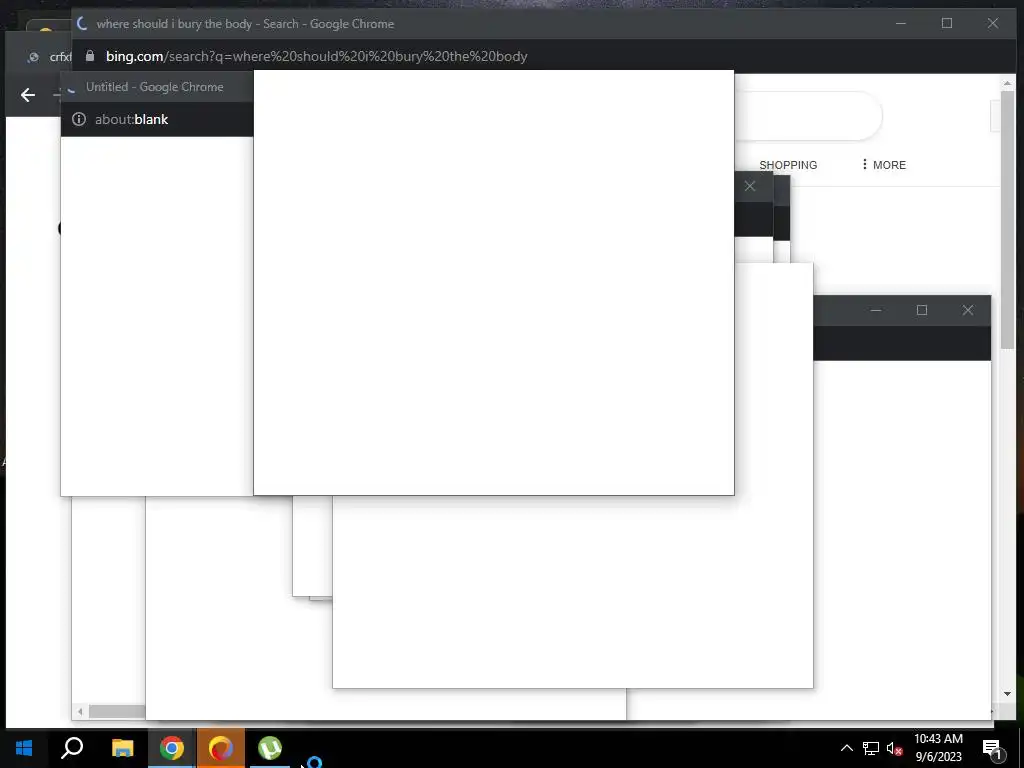Maximize the Bing search Chrome window

pyautogui.click(x=947, y=24)
